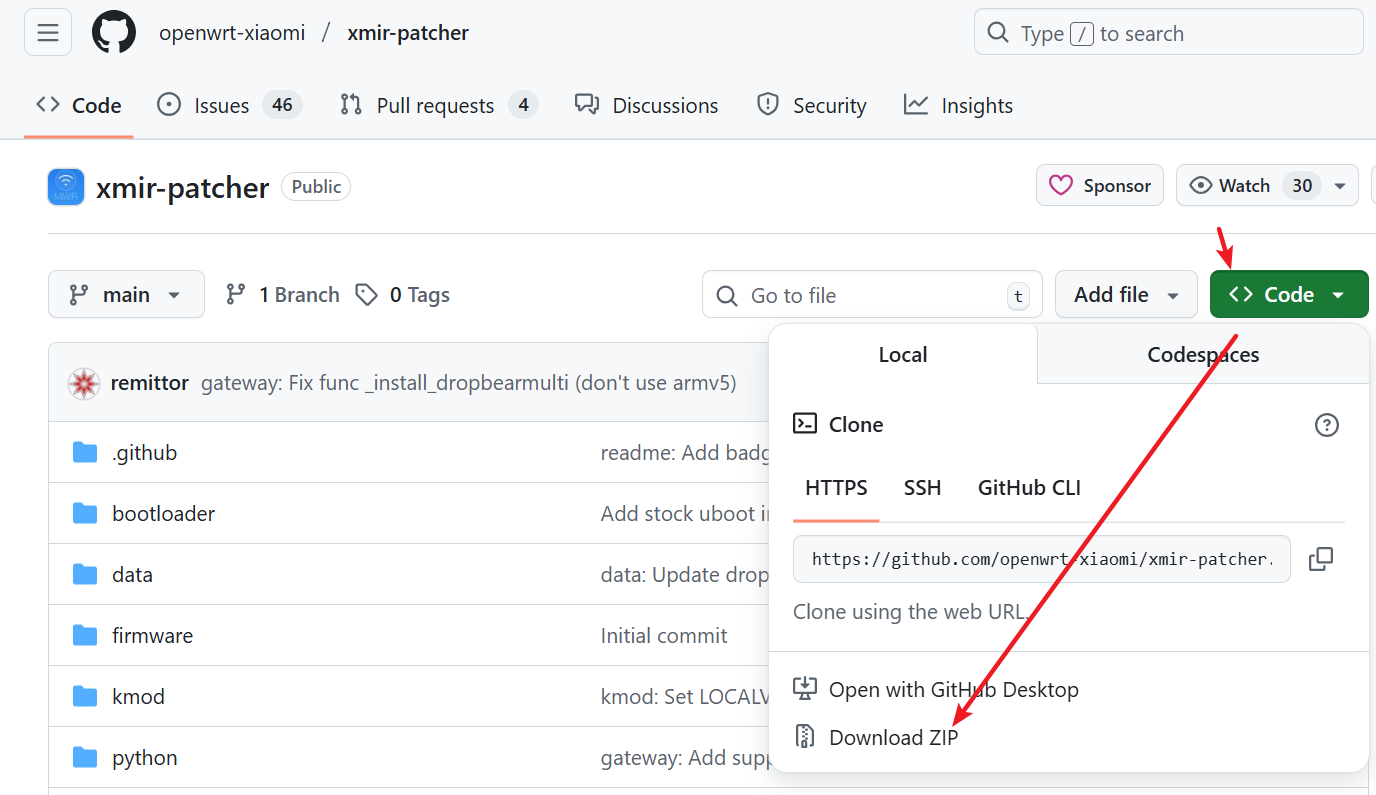This screenshot has width=1376, height=795.
Task: Click the data folder icon
Action: click(85, 575)
